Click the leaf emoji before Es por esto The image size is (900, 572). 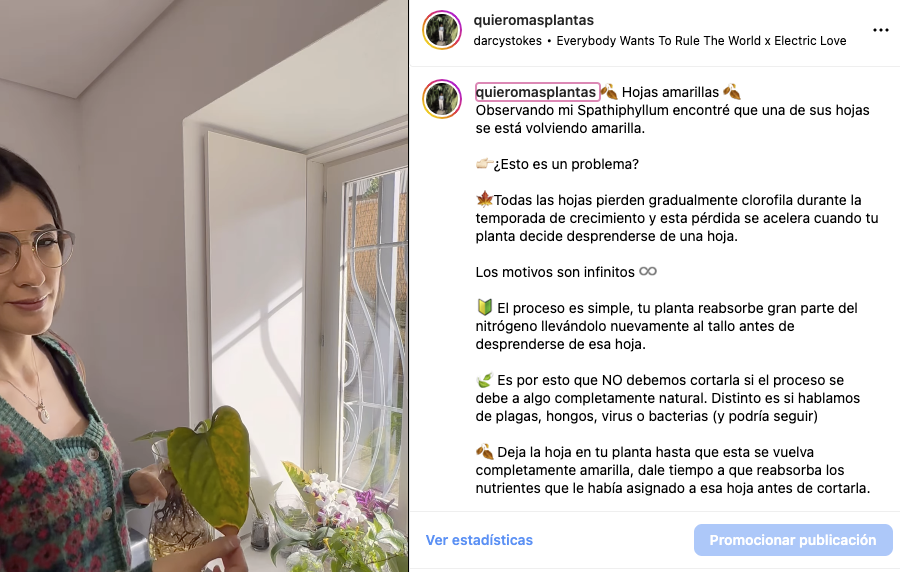484,380
